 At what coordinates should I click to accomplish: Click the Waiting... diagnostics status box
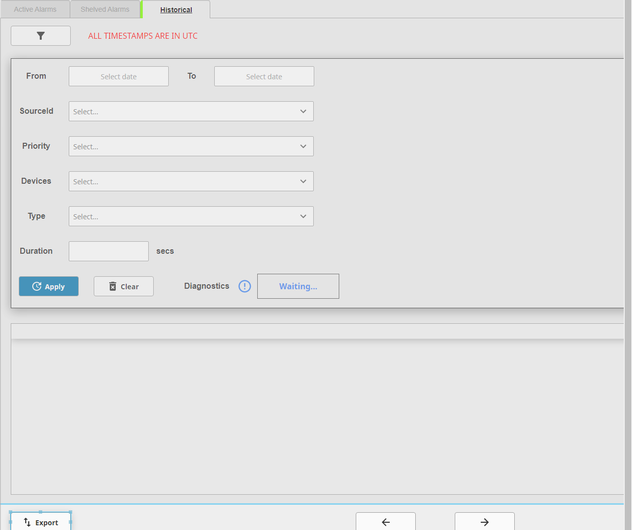(298, 286)
